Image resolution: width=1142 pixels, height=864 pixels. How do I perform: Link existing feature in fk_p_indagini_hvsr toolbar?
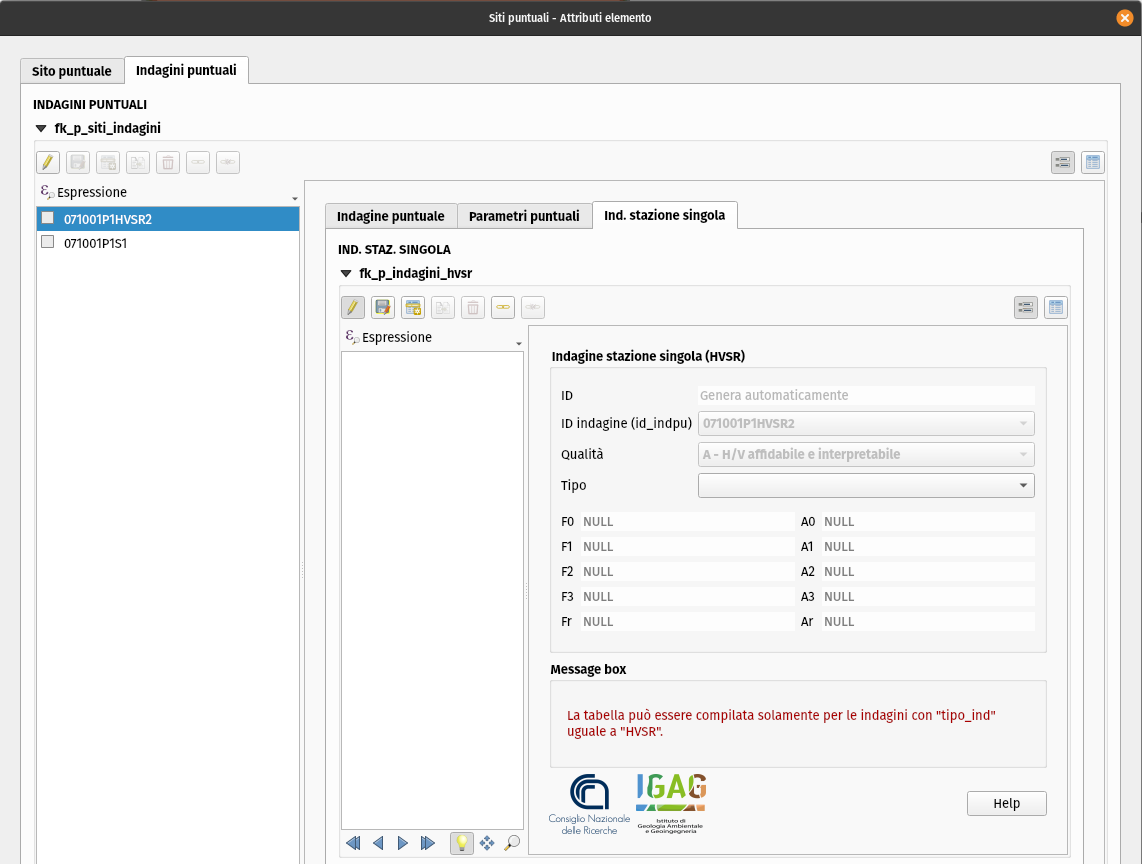point(503,307)
